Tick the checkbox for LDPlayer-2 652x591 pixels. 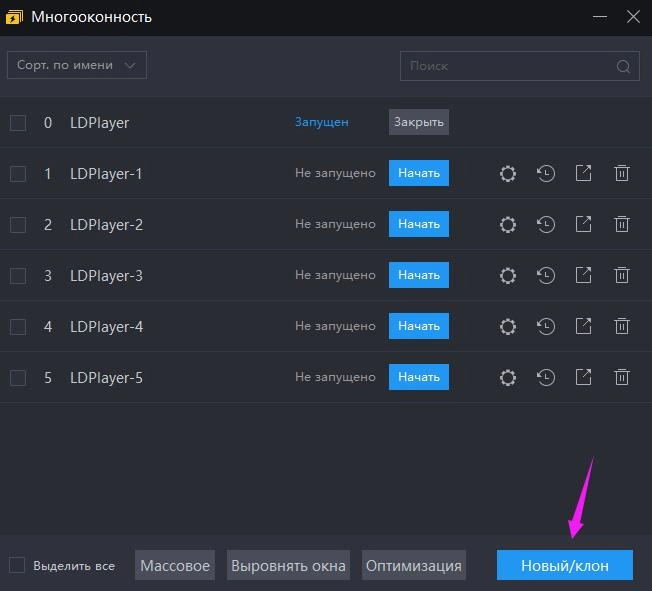click(x=18, y=224)
